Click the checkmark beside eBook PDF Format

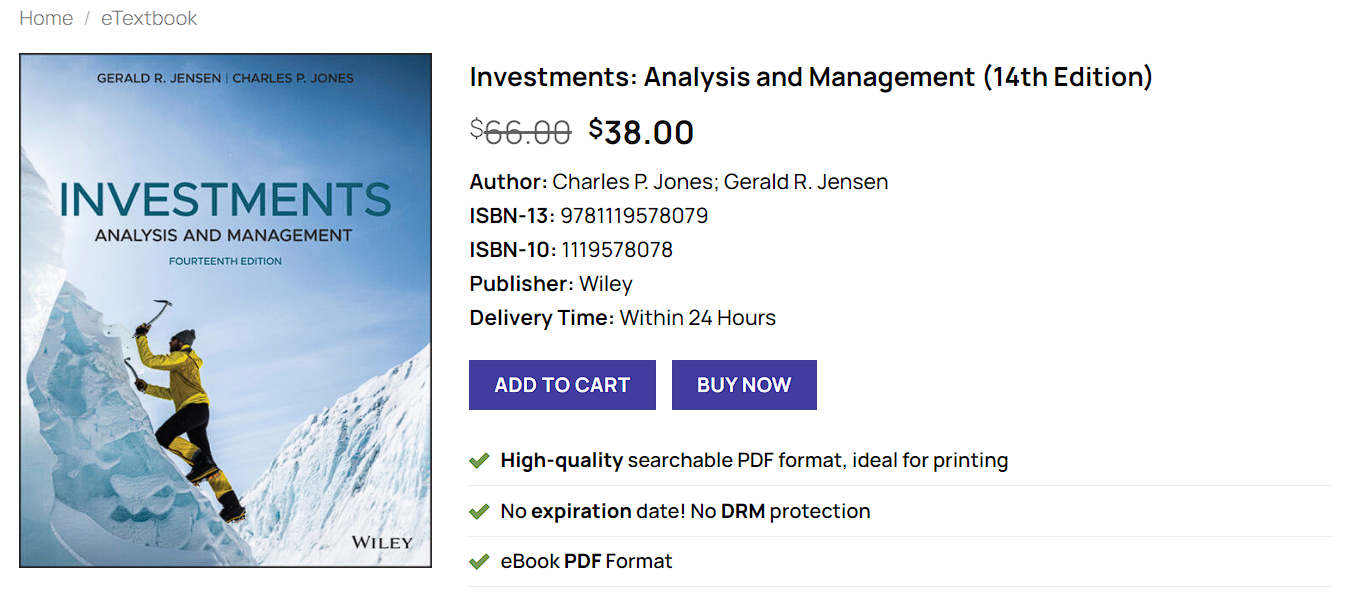[x=477, y=560]
